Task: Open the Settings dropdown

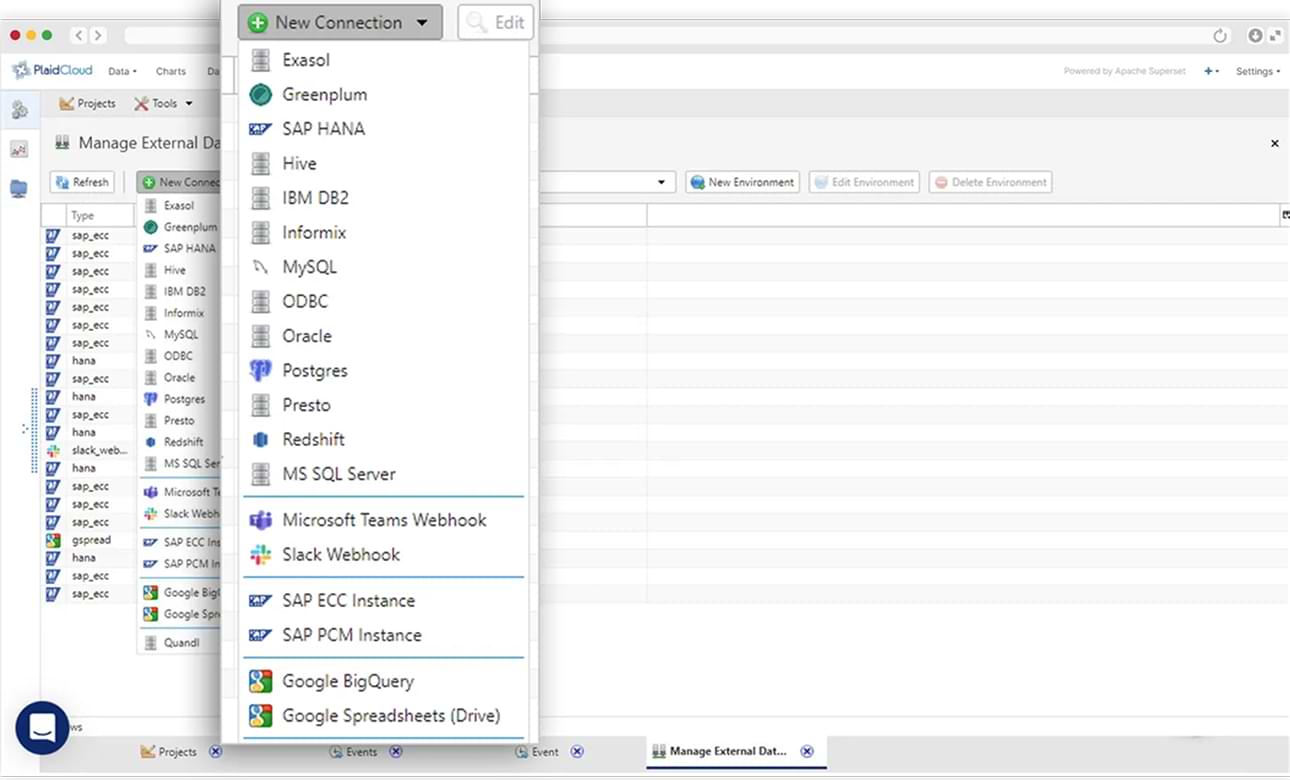Action: click(x=1258, y=71)
